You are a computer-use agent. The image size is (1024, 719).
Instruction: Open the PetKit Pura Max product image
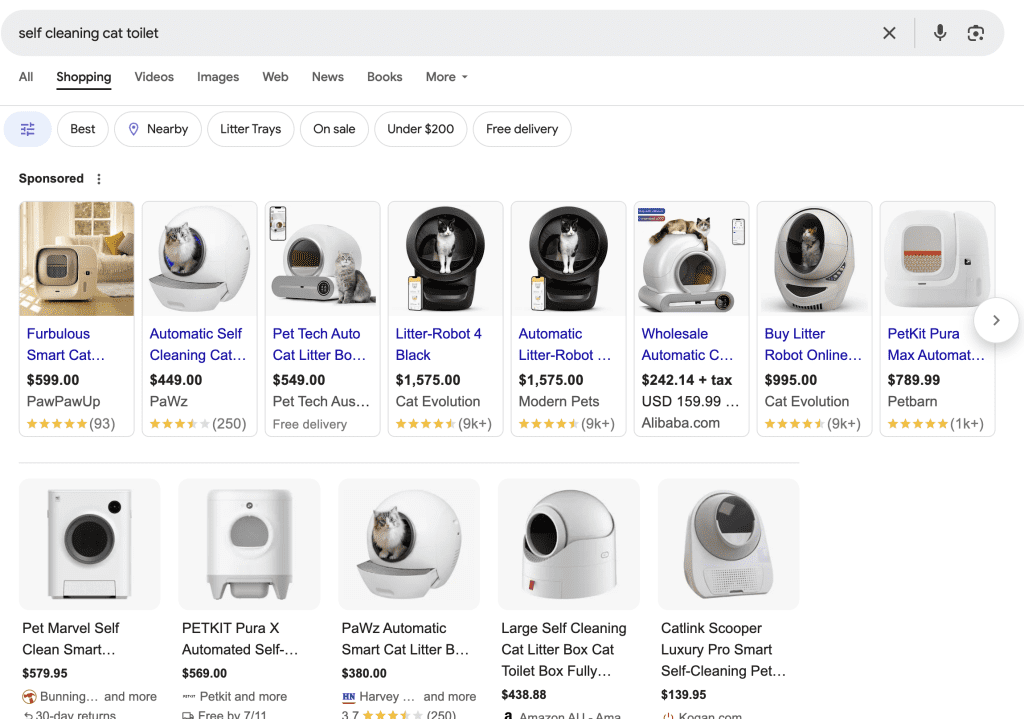(x=937, y=259)
